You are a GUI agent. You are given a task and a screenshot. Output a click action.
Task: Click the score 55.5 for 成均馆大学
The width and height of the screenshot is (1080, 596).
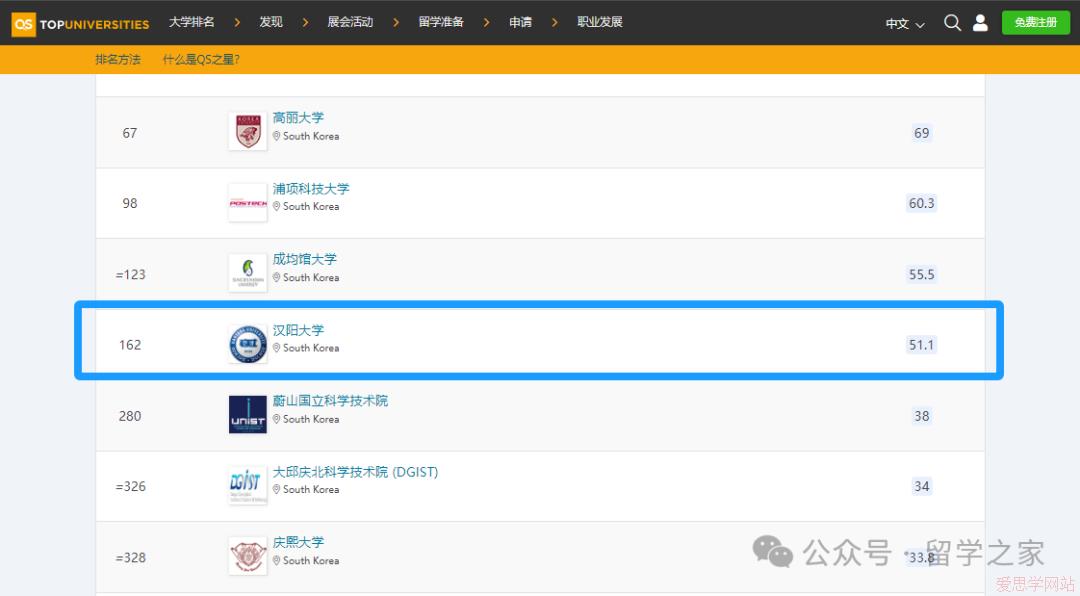(922, 274)
